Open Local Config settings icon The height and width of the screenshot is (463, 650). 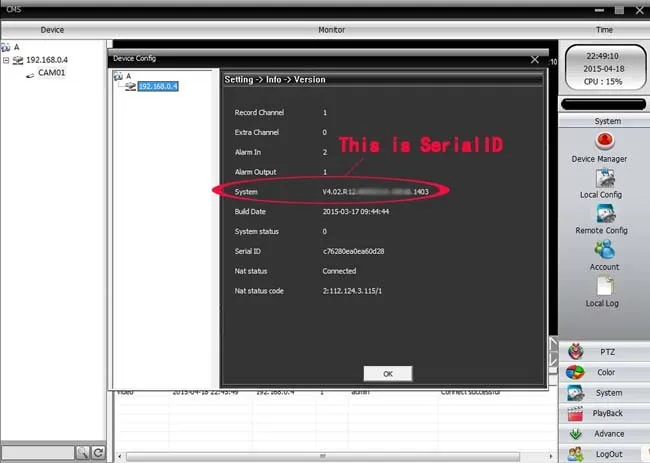pyautogui.click(x=605, y=179)
